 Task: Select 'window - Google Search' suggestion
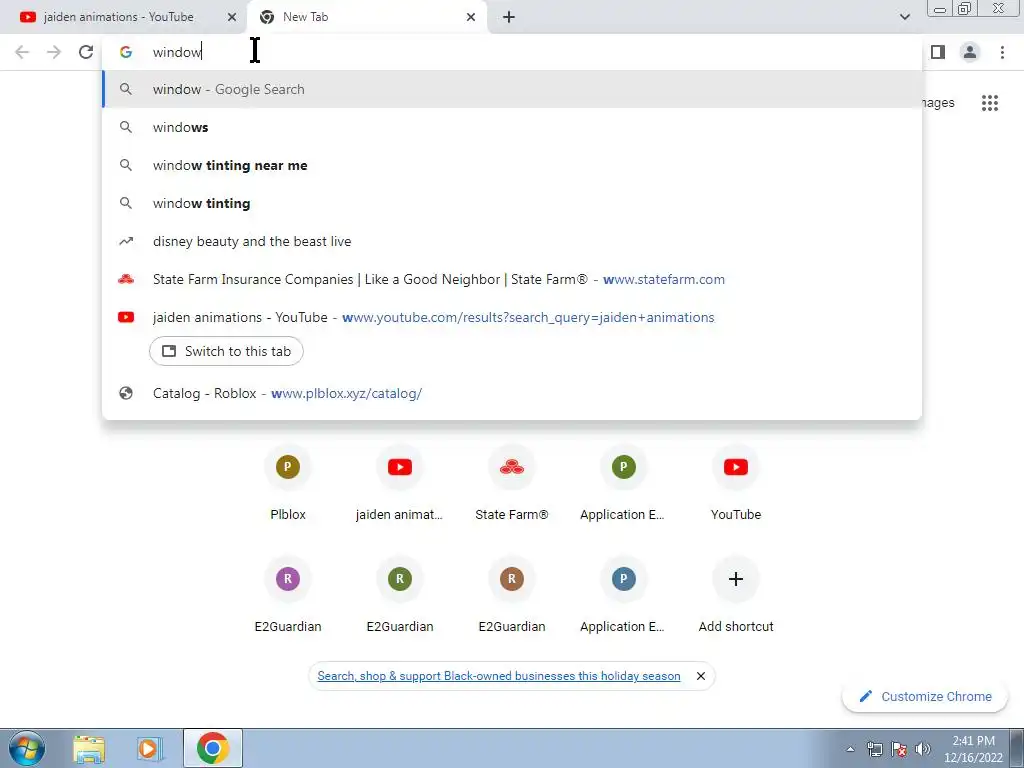pos(512,89)
